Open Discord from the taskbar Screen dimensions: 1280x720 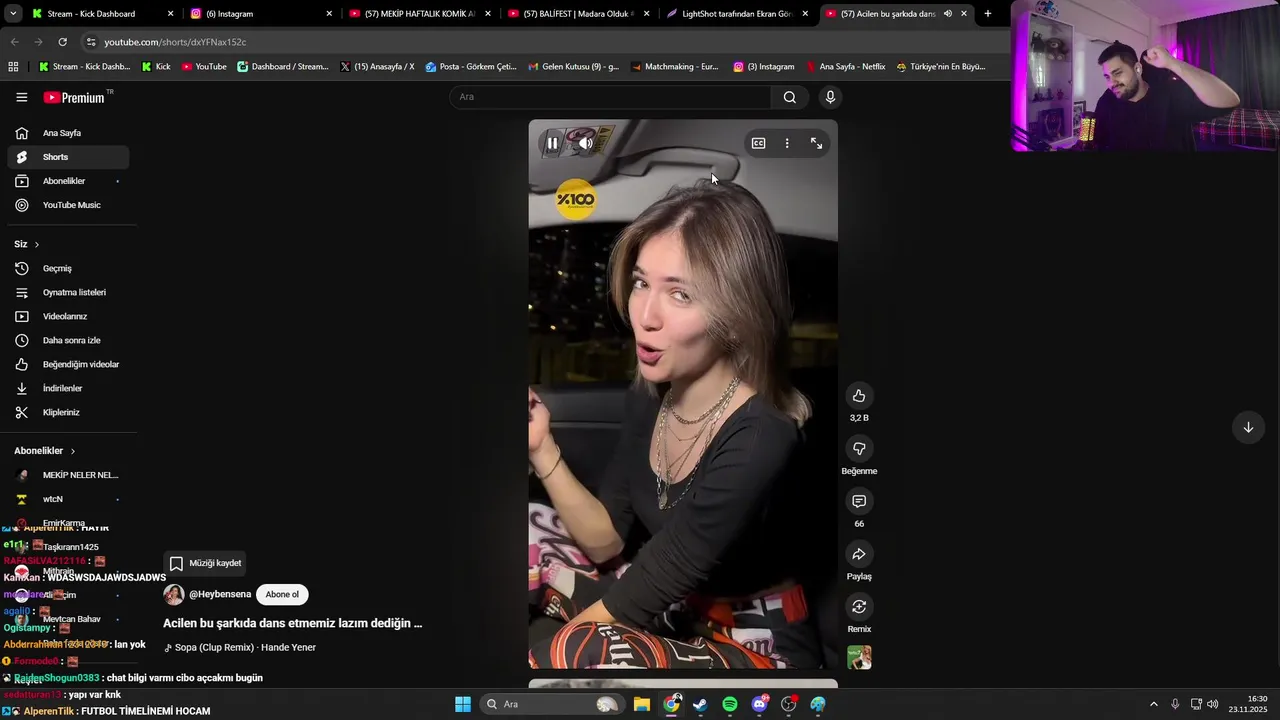(759, 704)
